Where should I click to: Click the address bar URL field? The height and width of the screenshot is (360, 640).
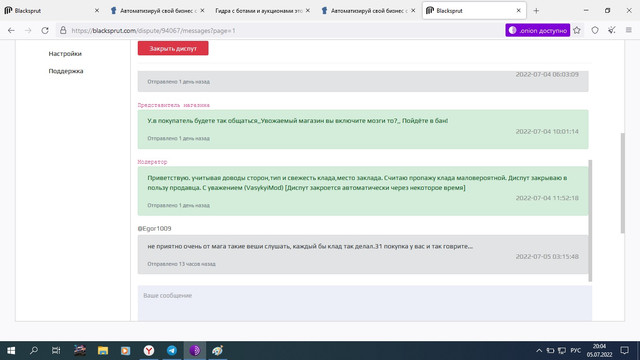pos(286,30)
